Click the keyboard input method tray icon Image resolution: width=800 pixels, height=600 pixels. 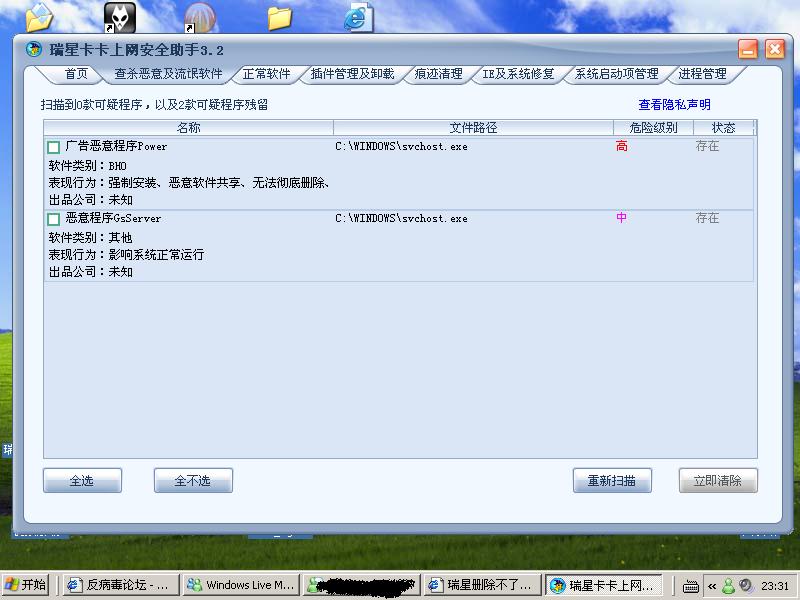690,586
